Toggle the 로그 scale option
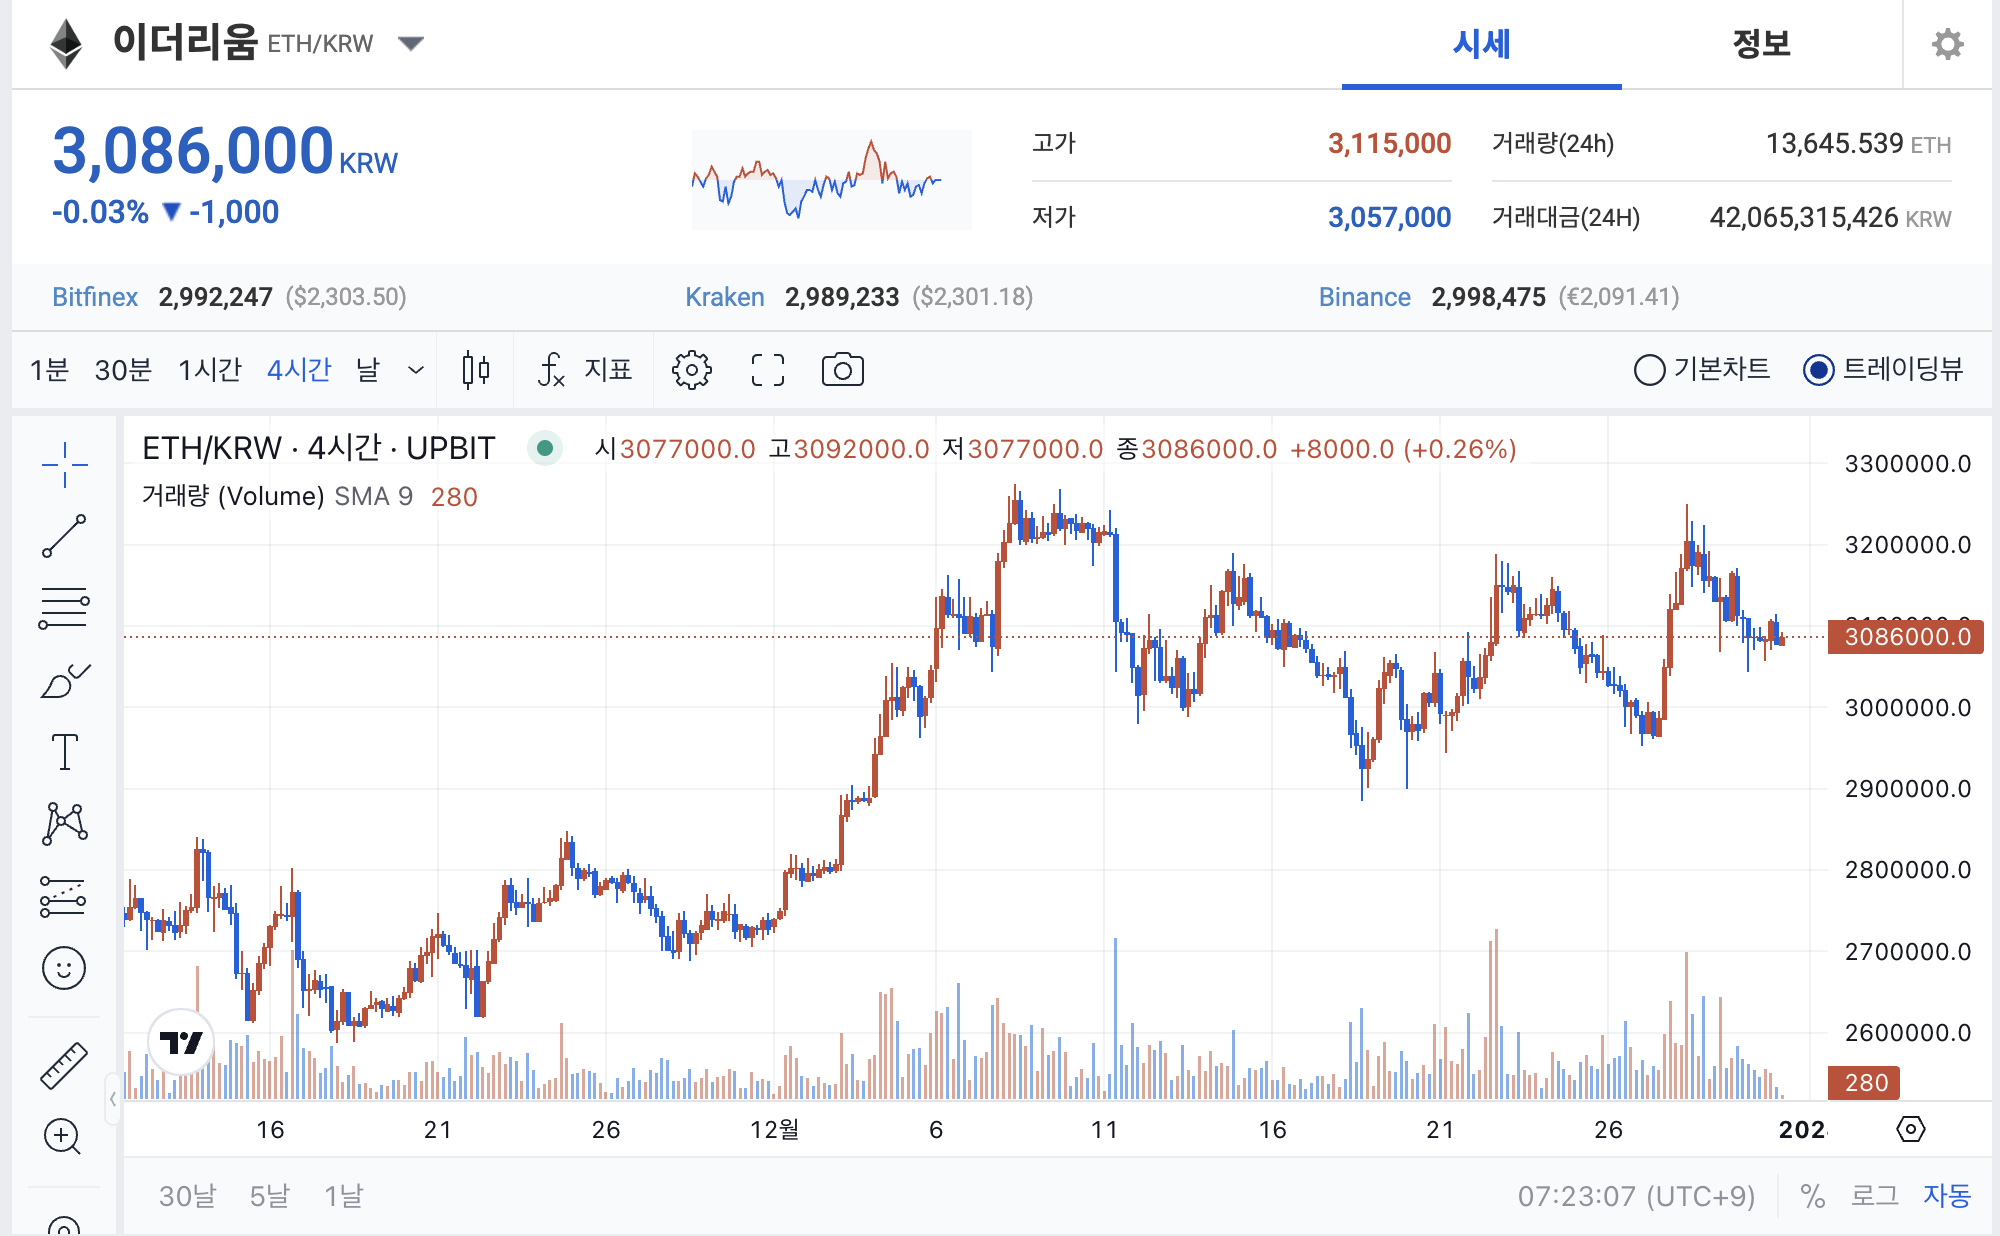The image size is (2000, 1236). (x=1874, y=1196)
